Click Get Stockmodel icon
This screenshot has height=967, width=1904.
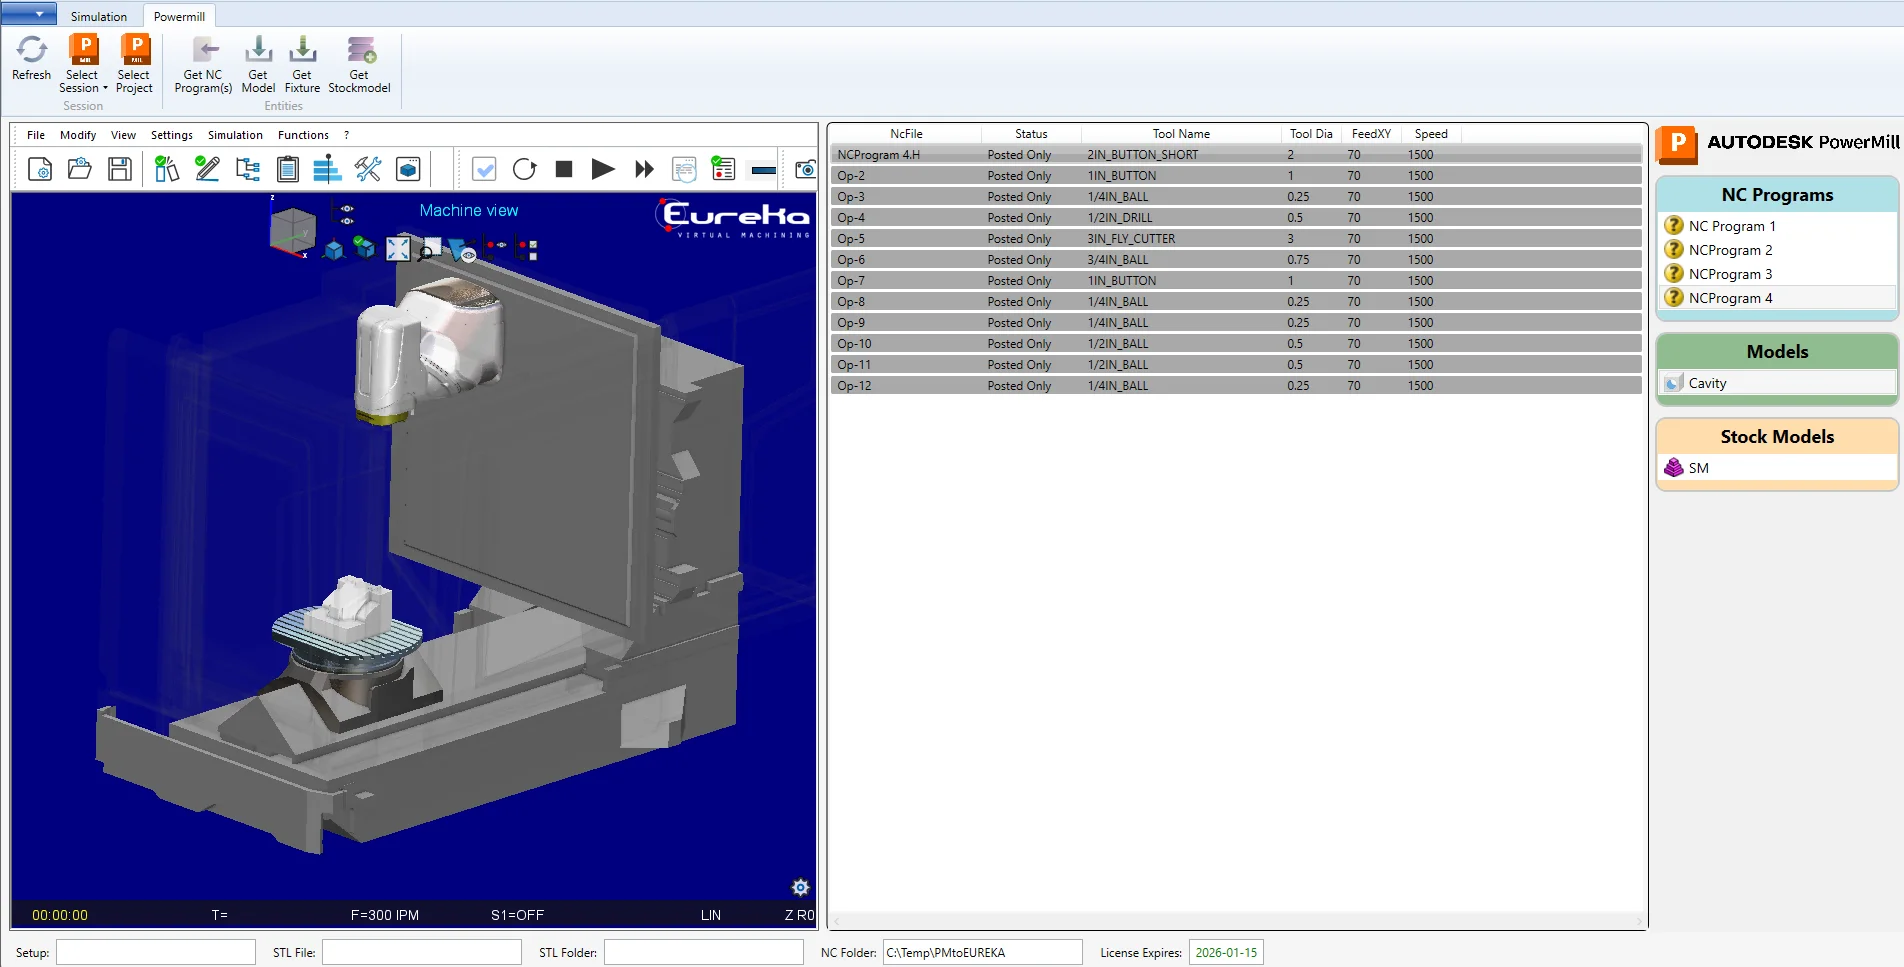[360, 50]
